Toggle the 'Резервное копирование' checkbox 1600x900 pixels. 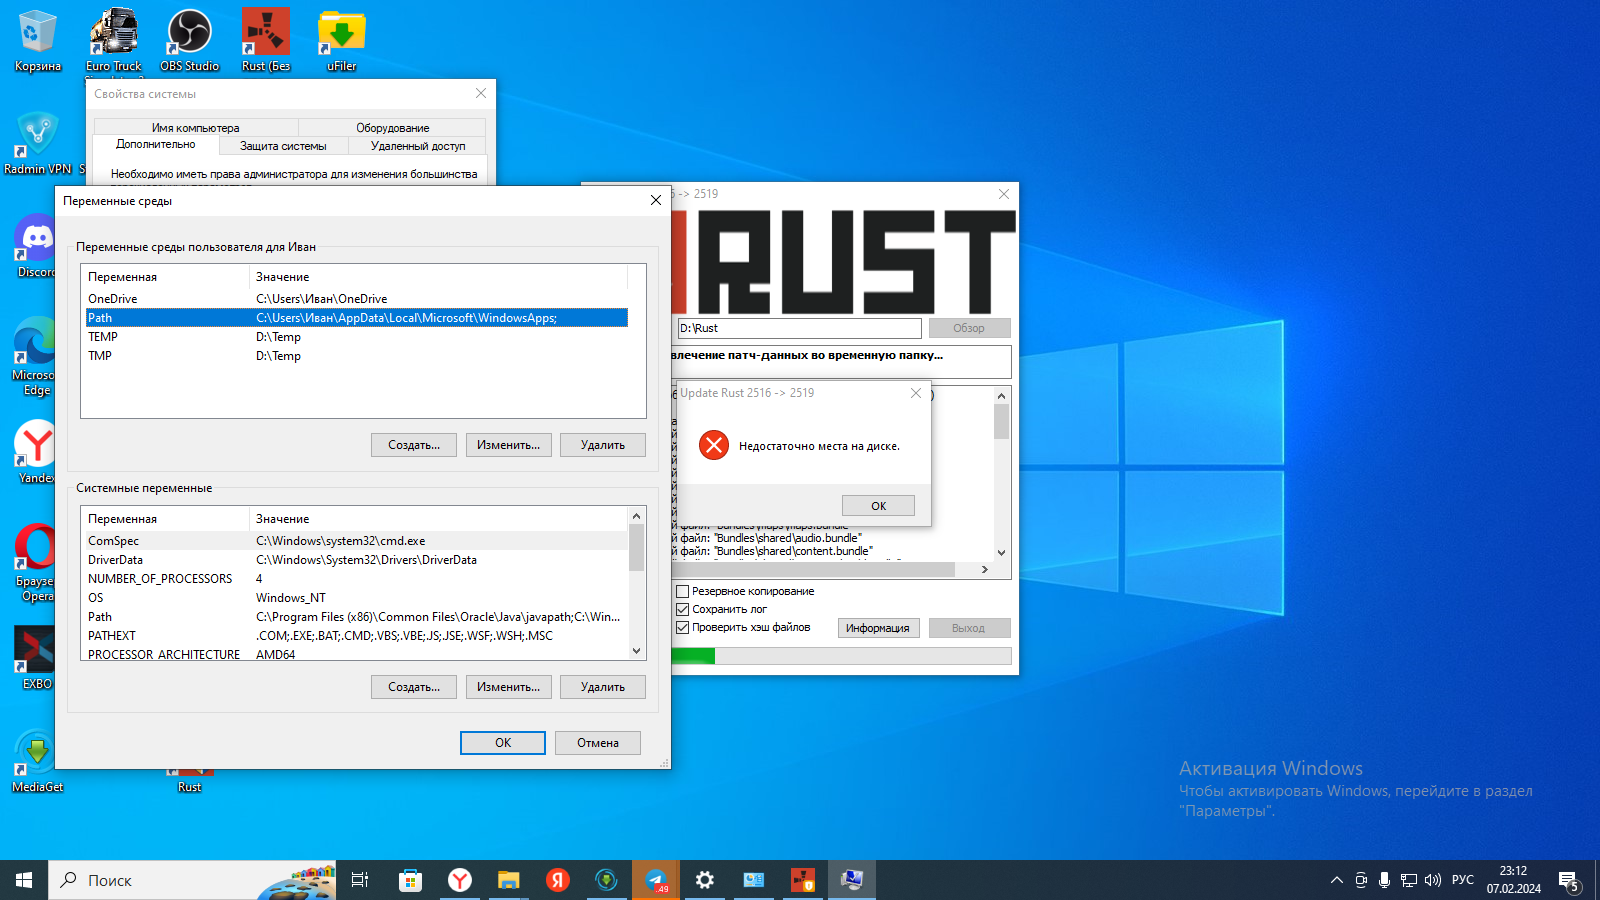pos(683,591)
